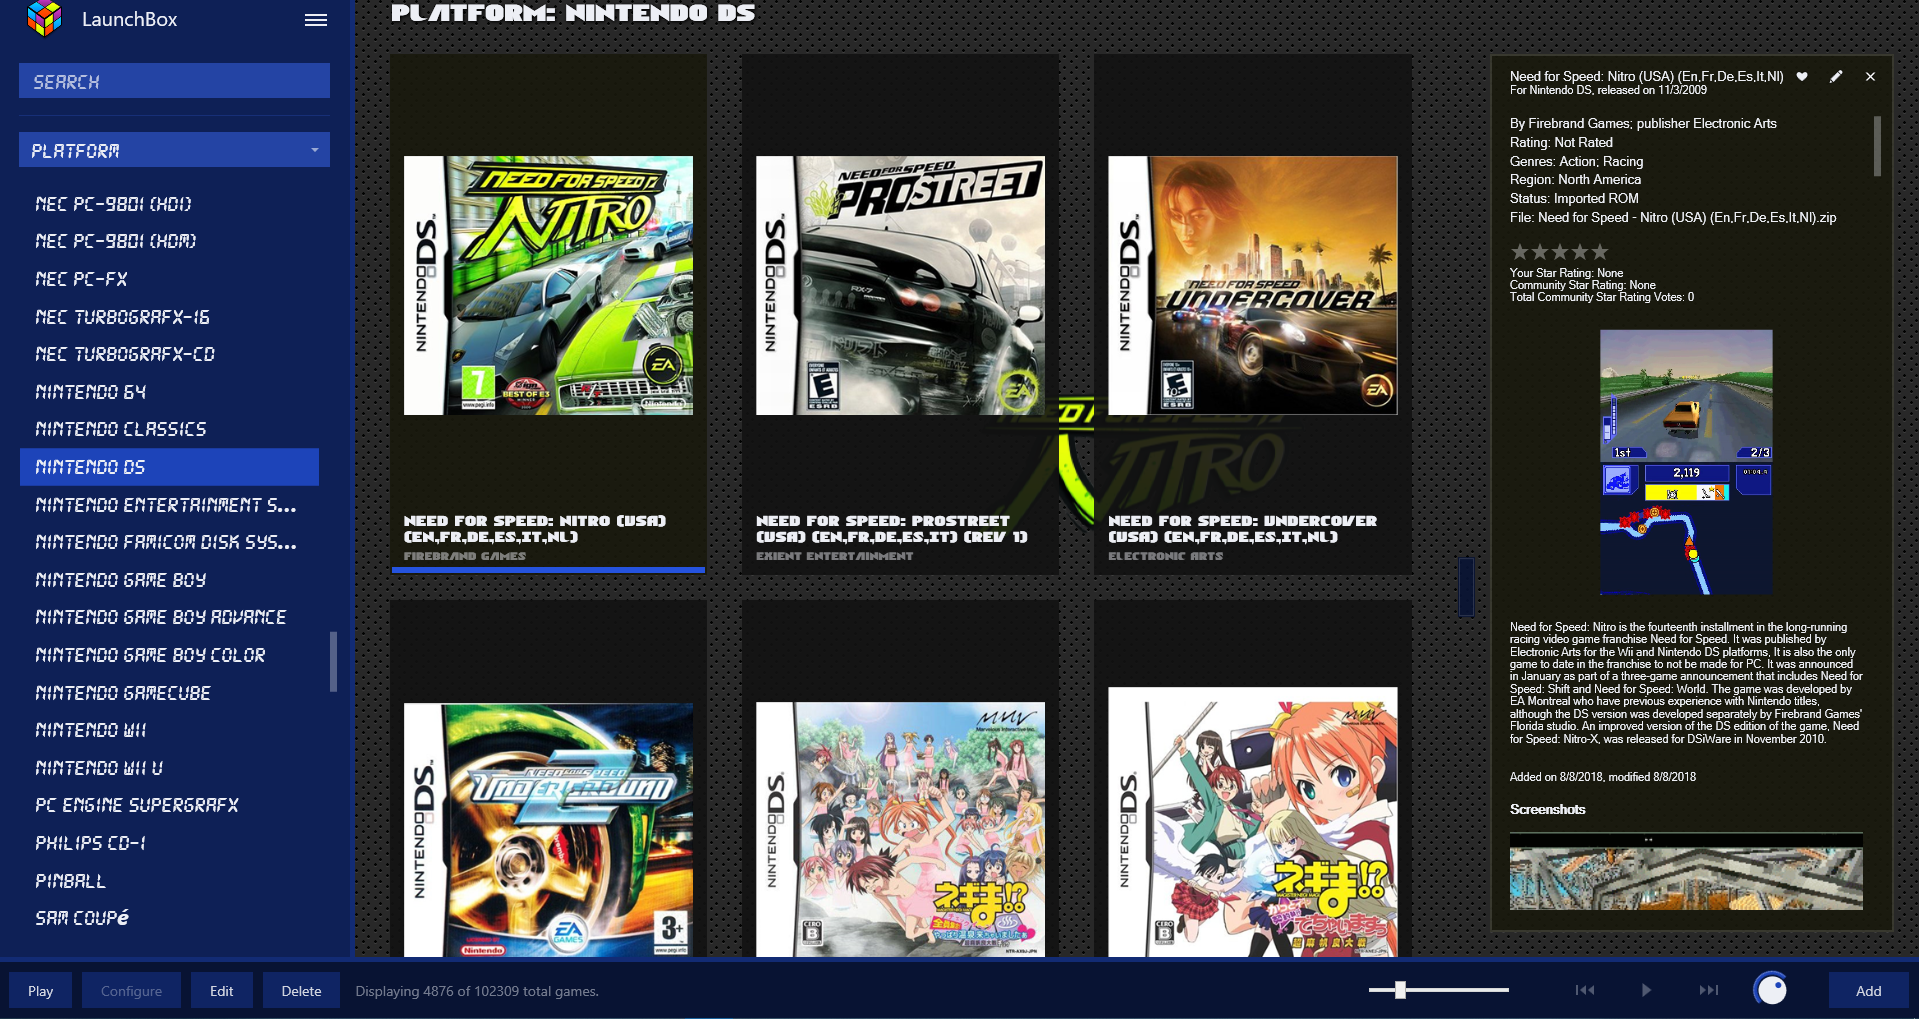
Task: Click the Delete button
Action: coord(301,990)
